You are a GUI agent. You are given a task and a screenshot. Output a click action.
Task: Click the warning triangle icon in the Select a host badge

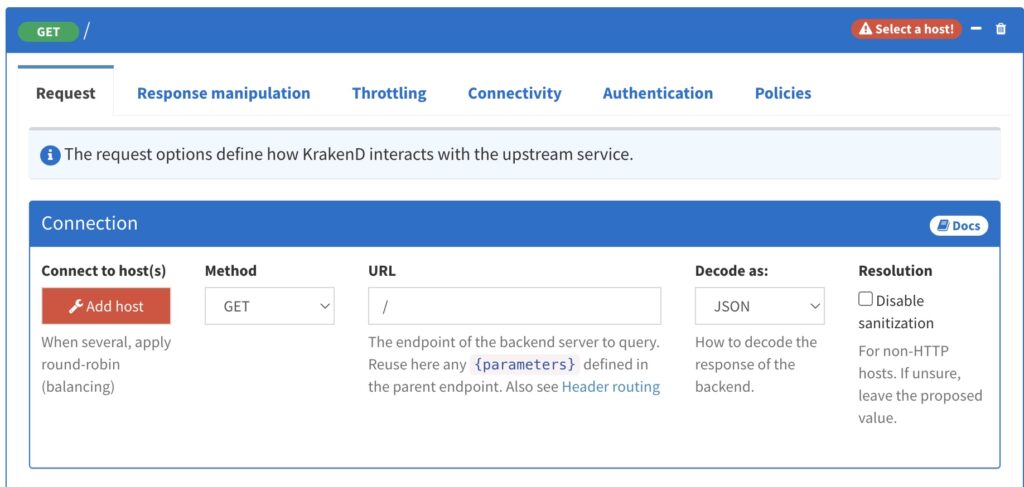tap(865, 29)
